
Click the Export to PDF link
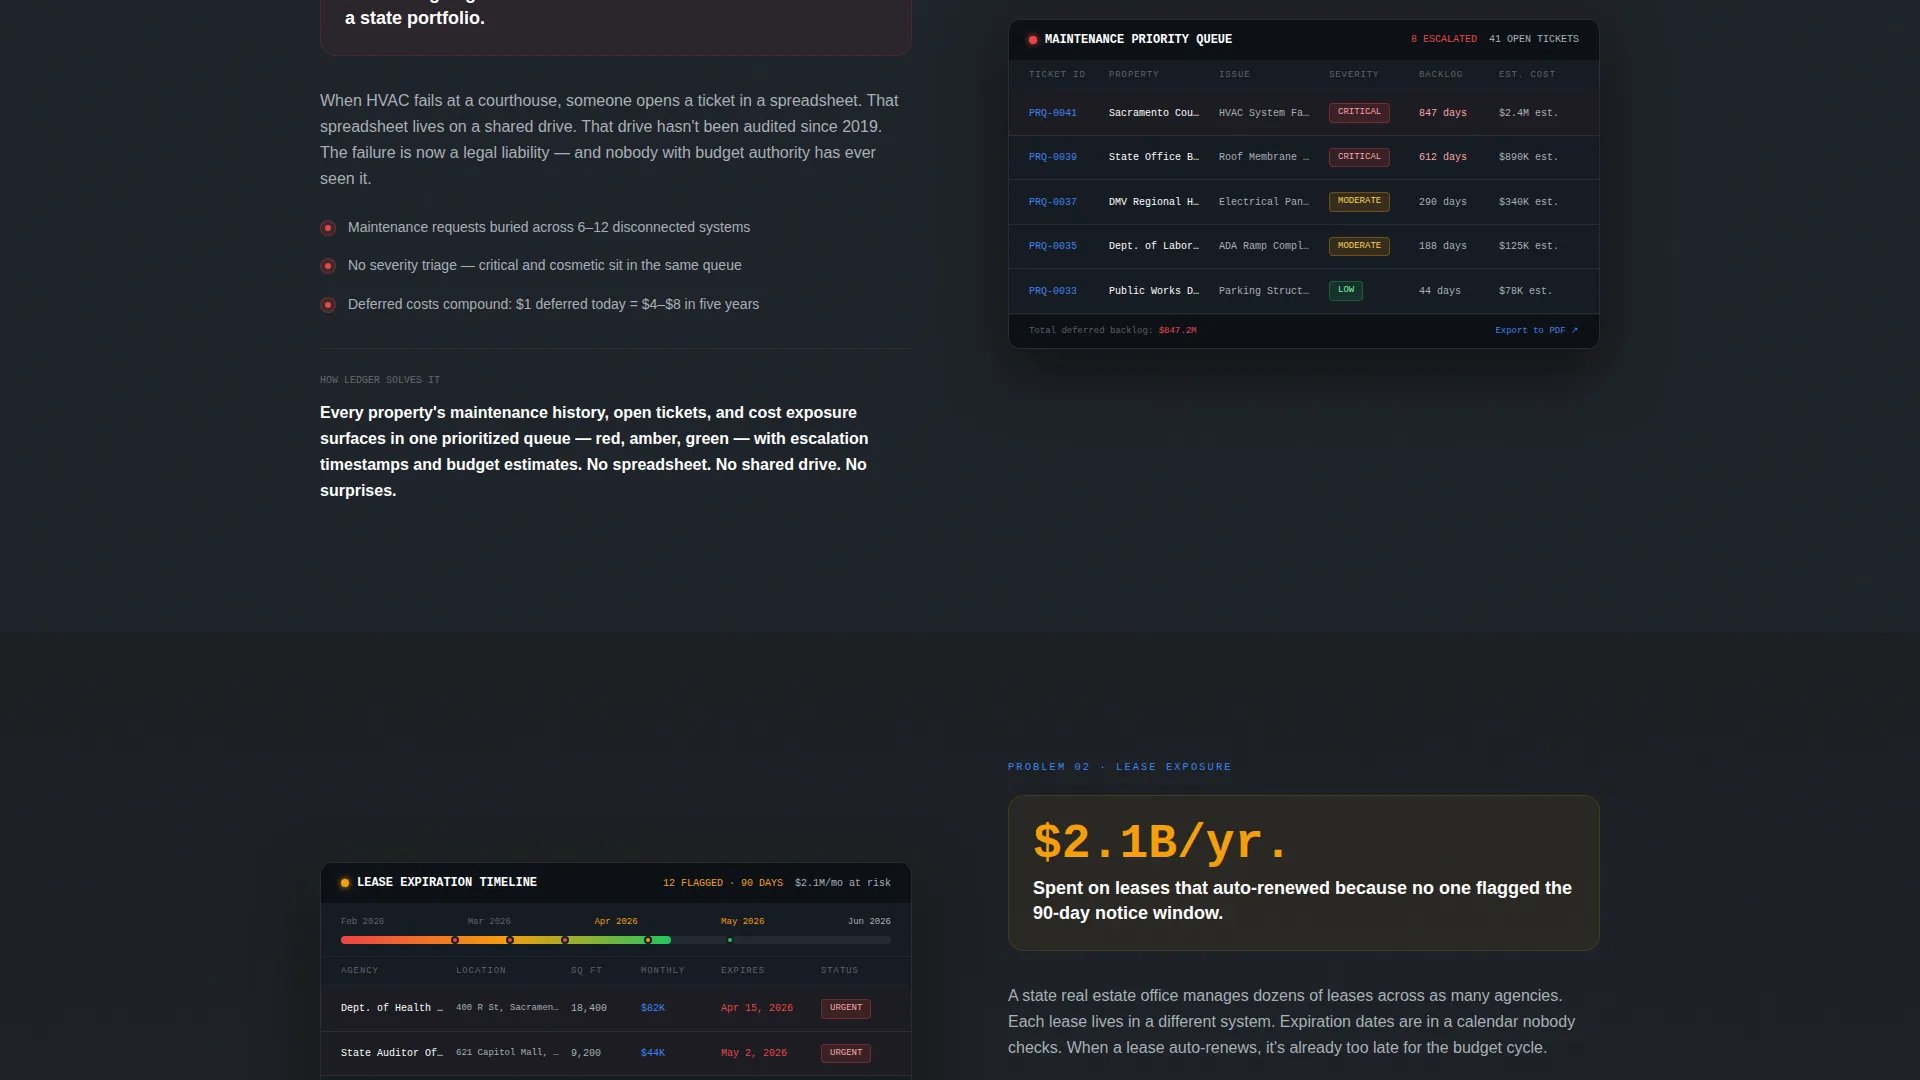[1536, 330]
